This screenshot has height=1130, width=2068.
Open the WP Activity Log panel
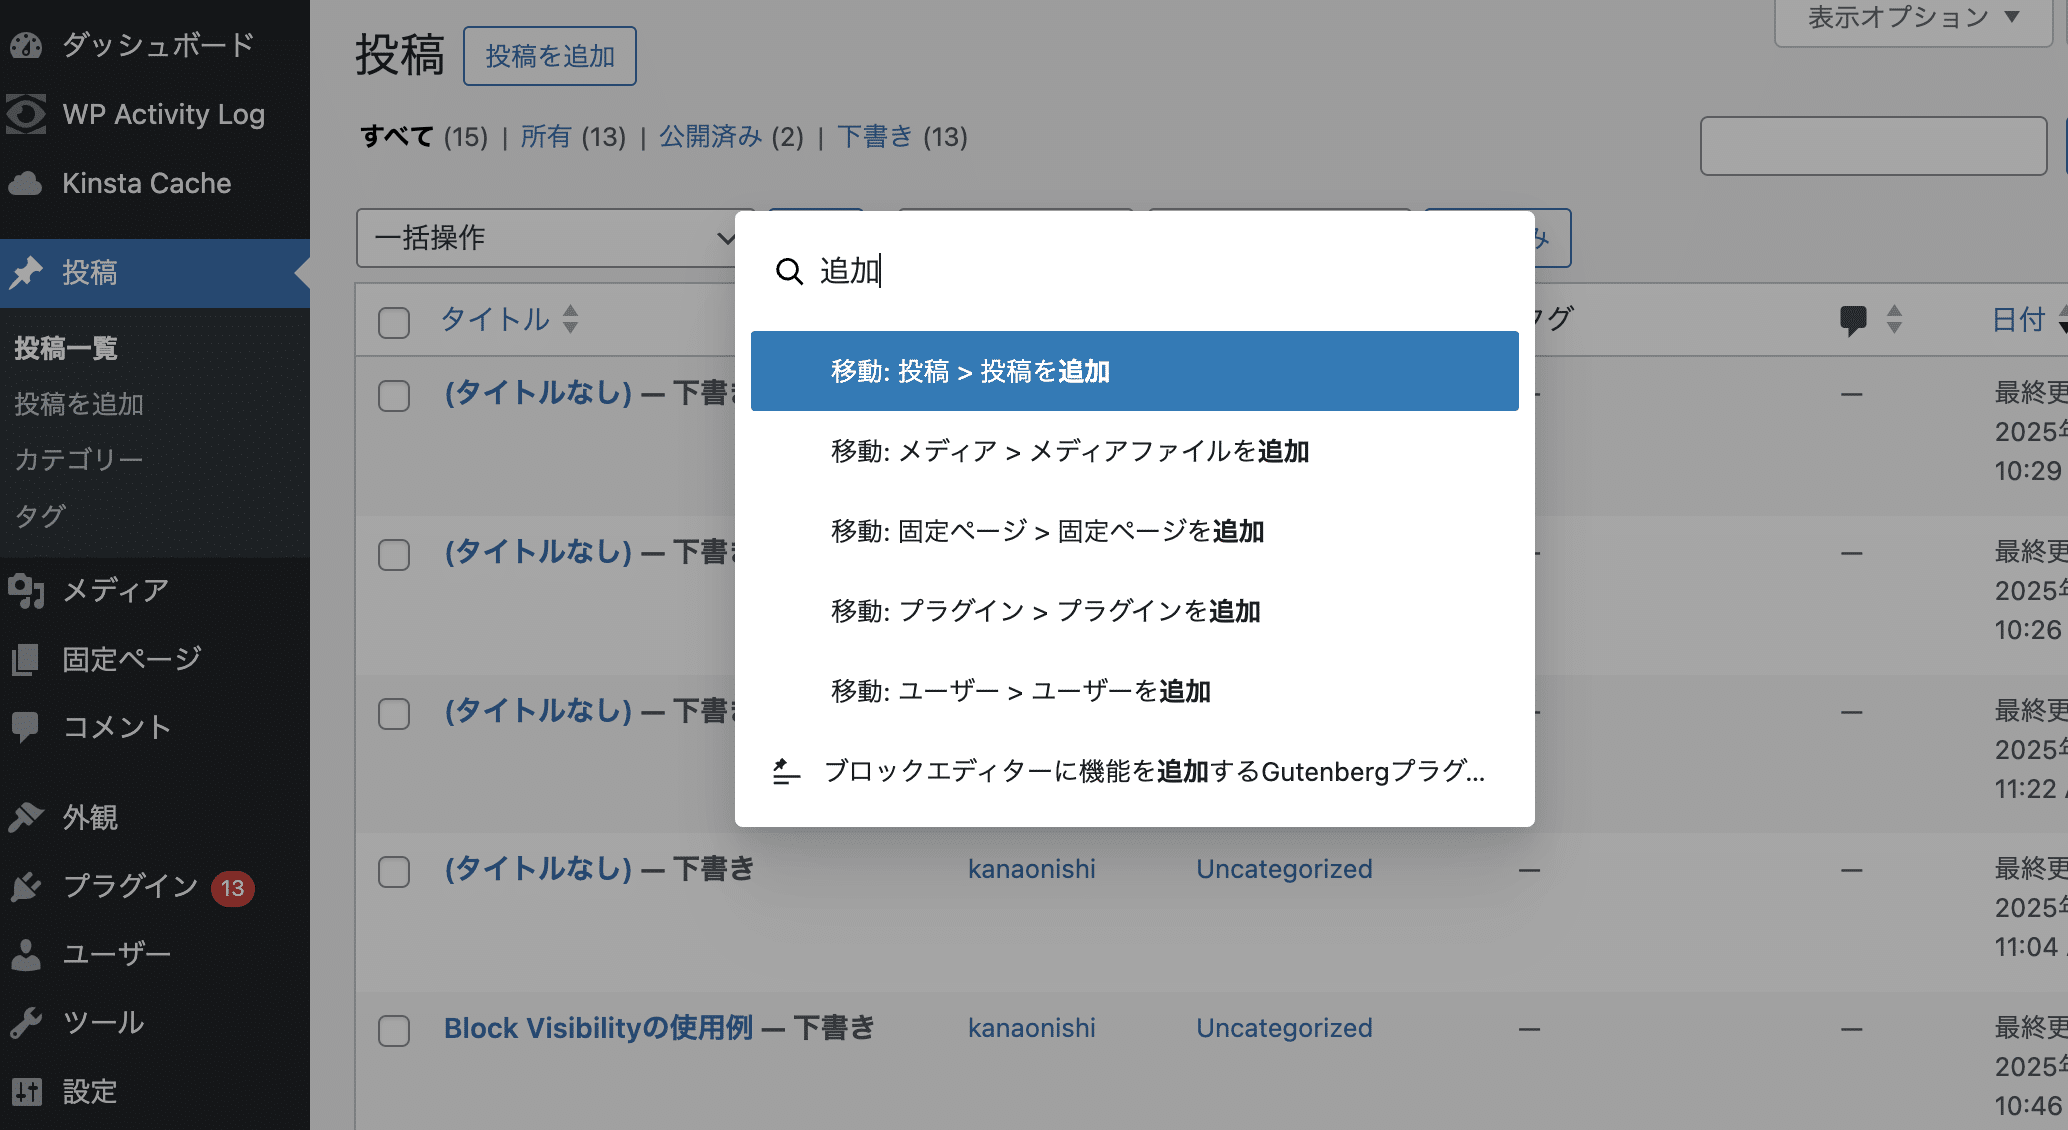point(163,113)
